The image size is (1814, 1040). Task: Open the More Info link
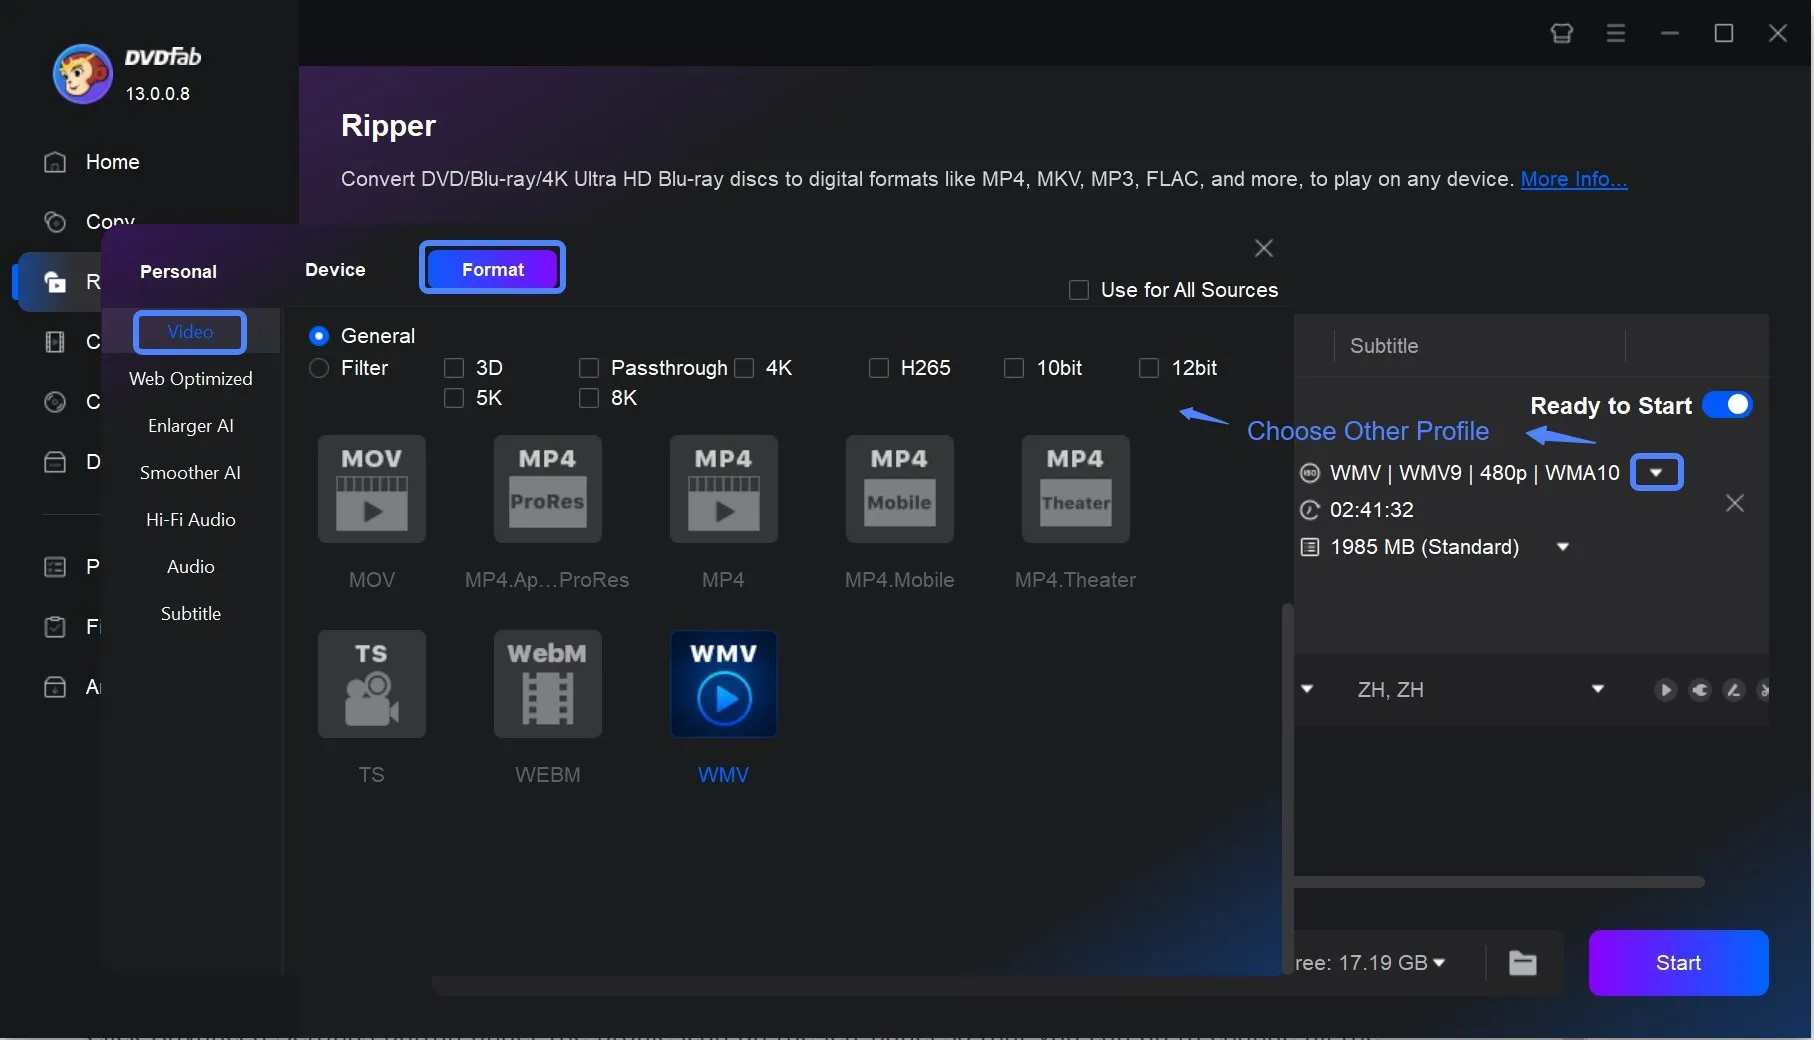pyautogui.click(x=1572, y=180)
